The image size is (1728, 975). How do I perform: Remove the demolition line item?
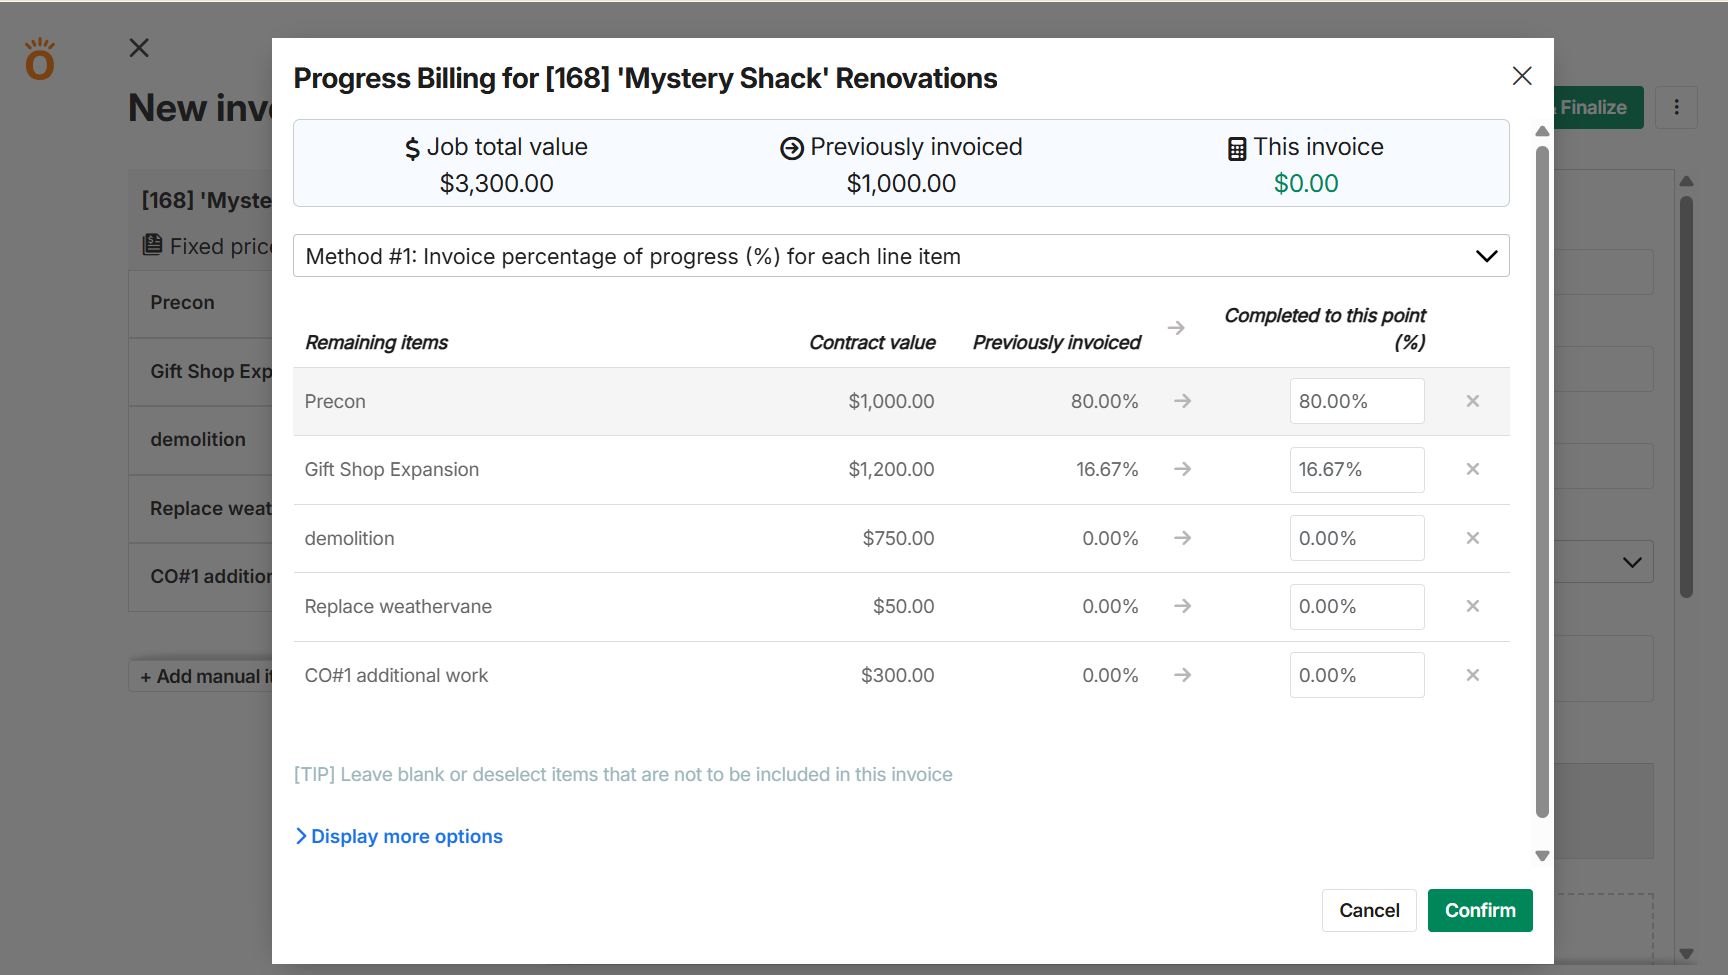(x=1473, y=538)
